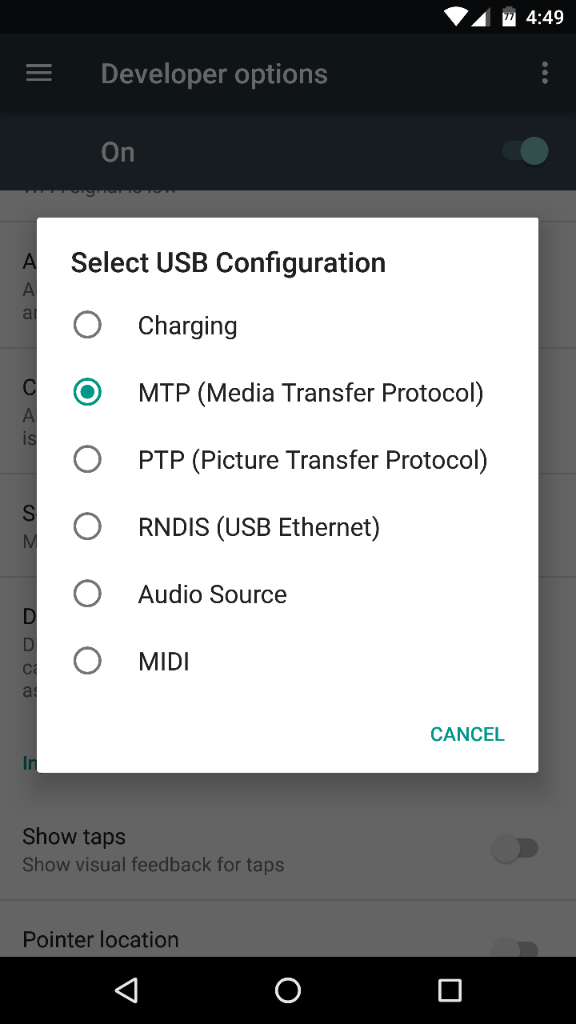The width and height of the screenshot is (576, 1024).
Task: Select the PTP radio button
Action: pos(88,459)
